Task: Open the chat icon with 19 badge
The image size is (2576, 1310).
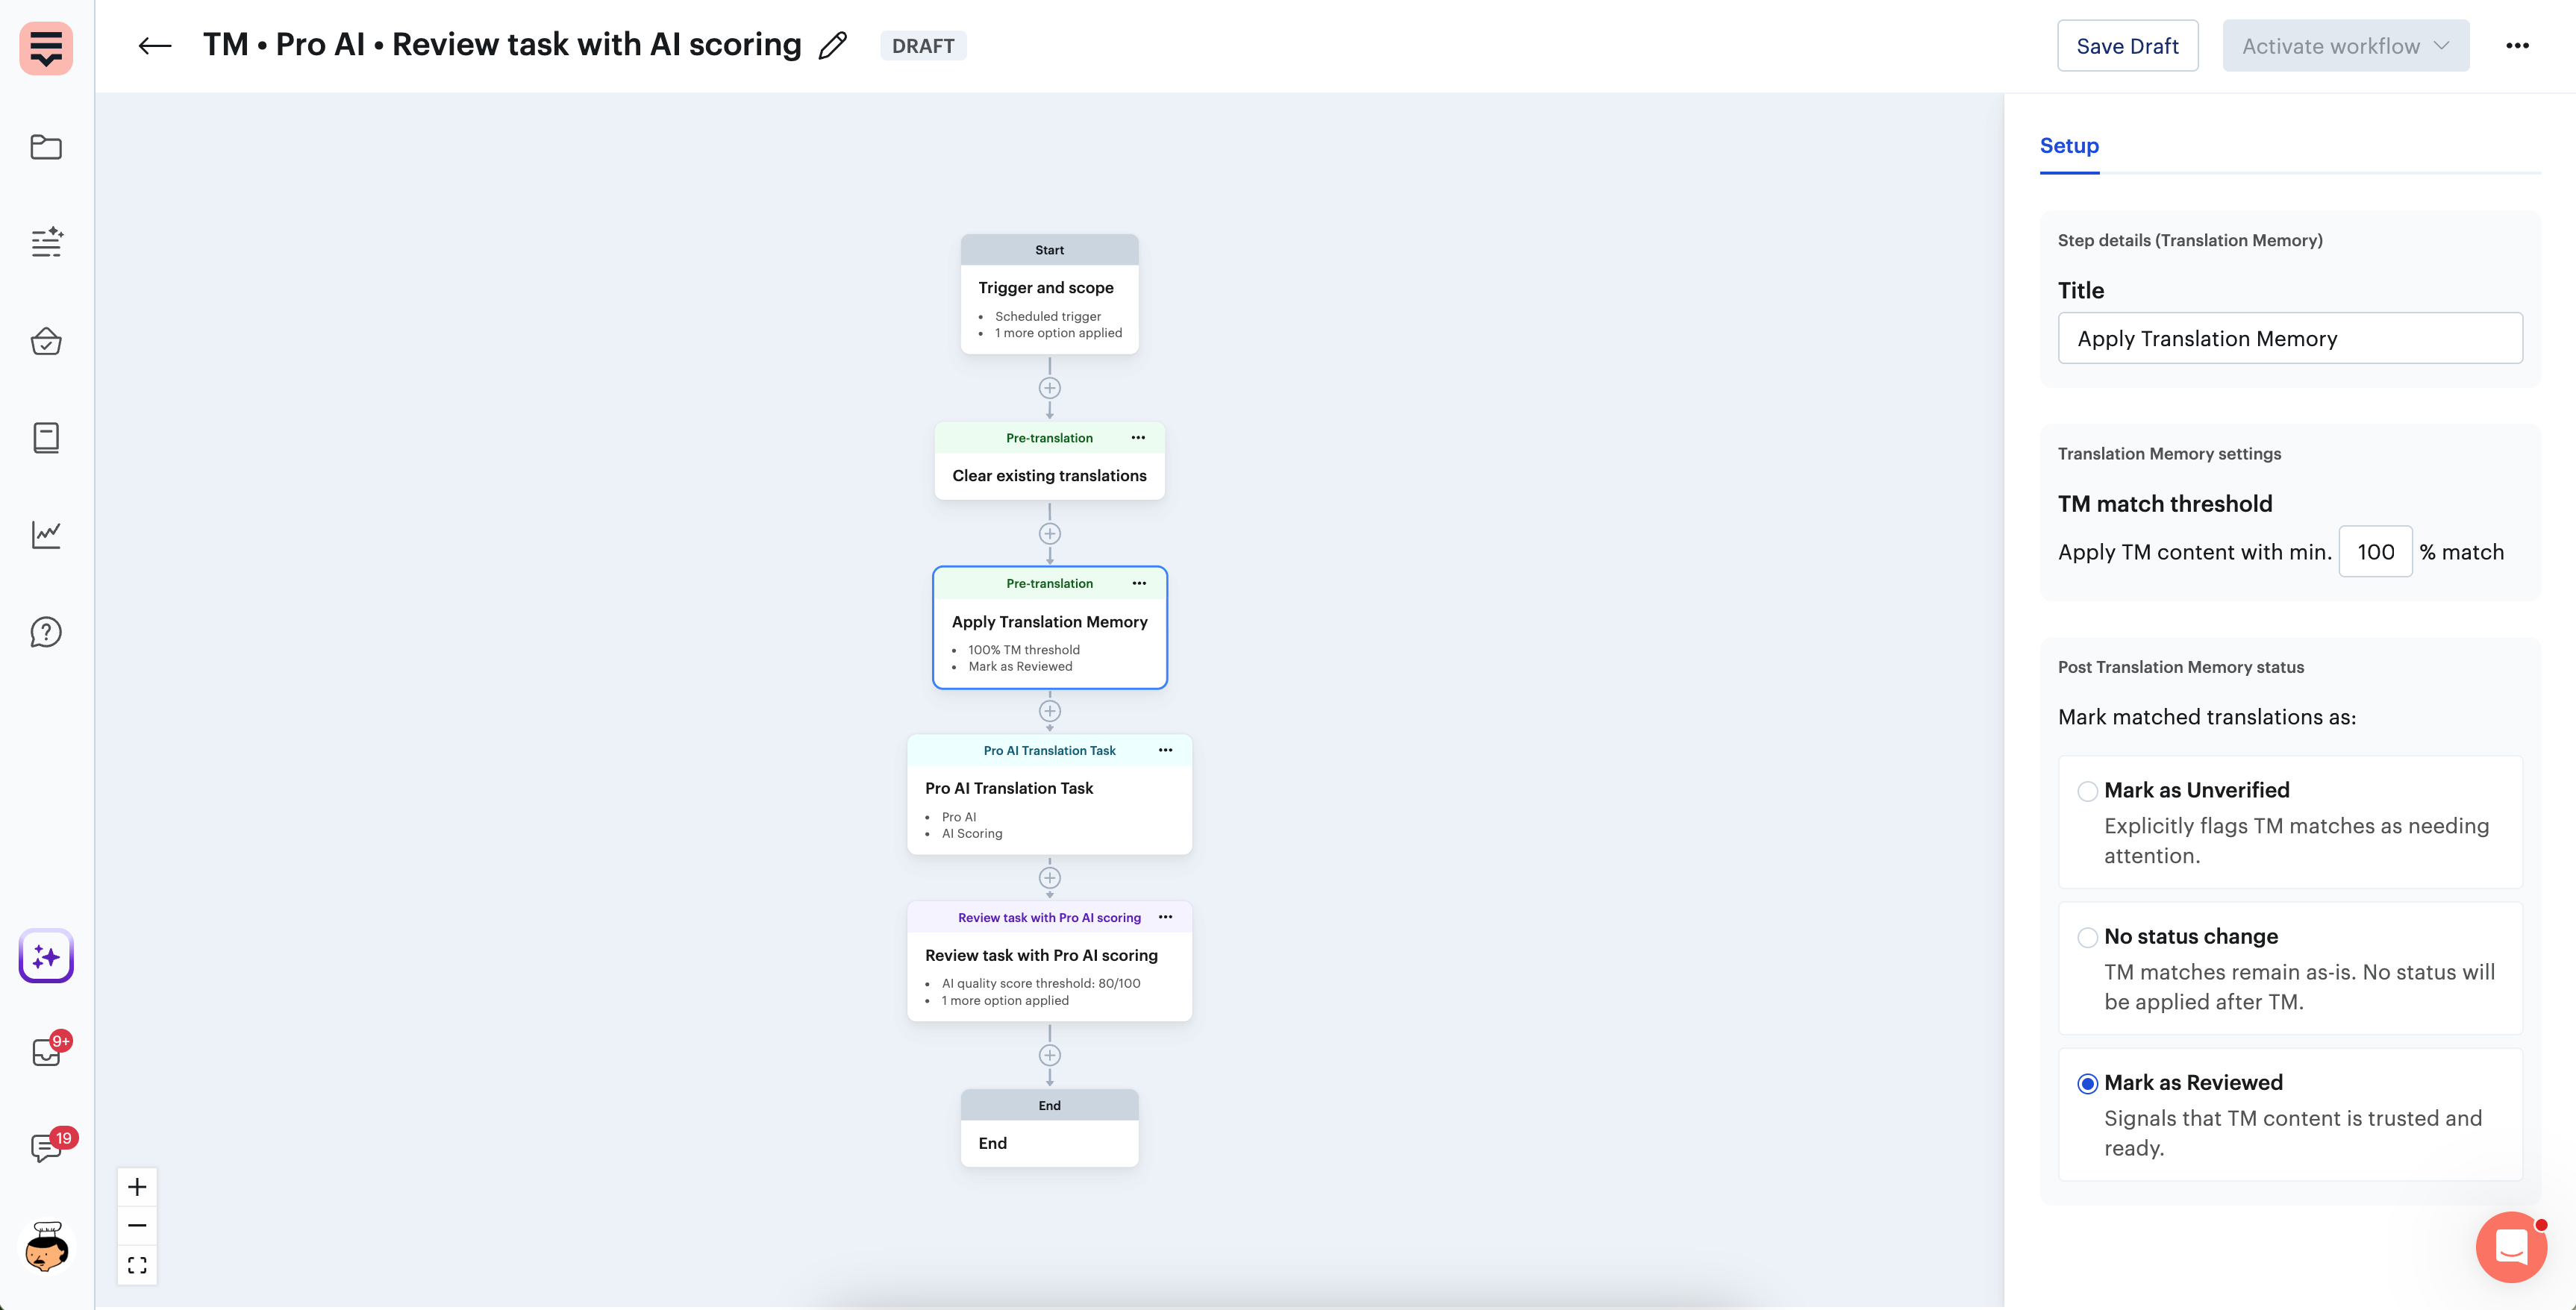Action: (48, 1146)
